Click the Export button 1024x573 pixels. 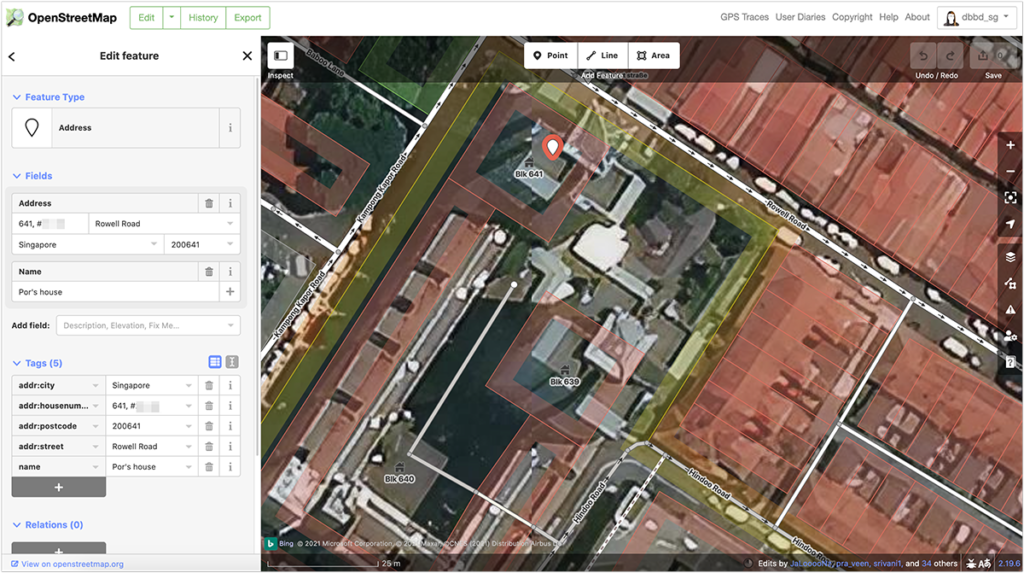click(247, 17)
